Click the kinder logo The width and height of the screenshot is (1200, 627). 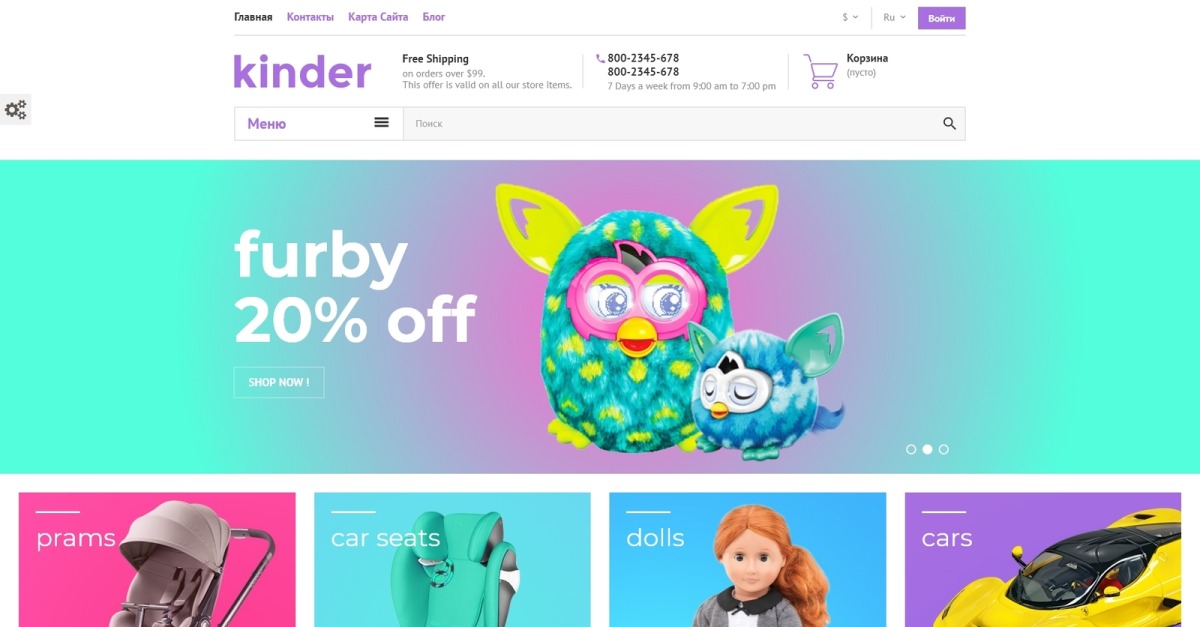click(302, 72)
